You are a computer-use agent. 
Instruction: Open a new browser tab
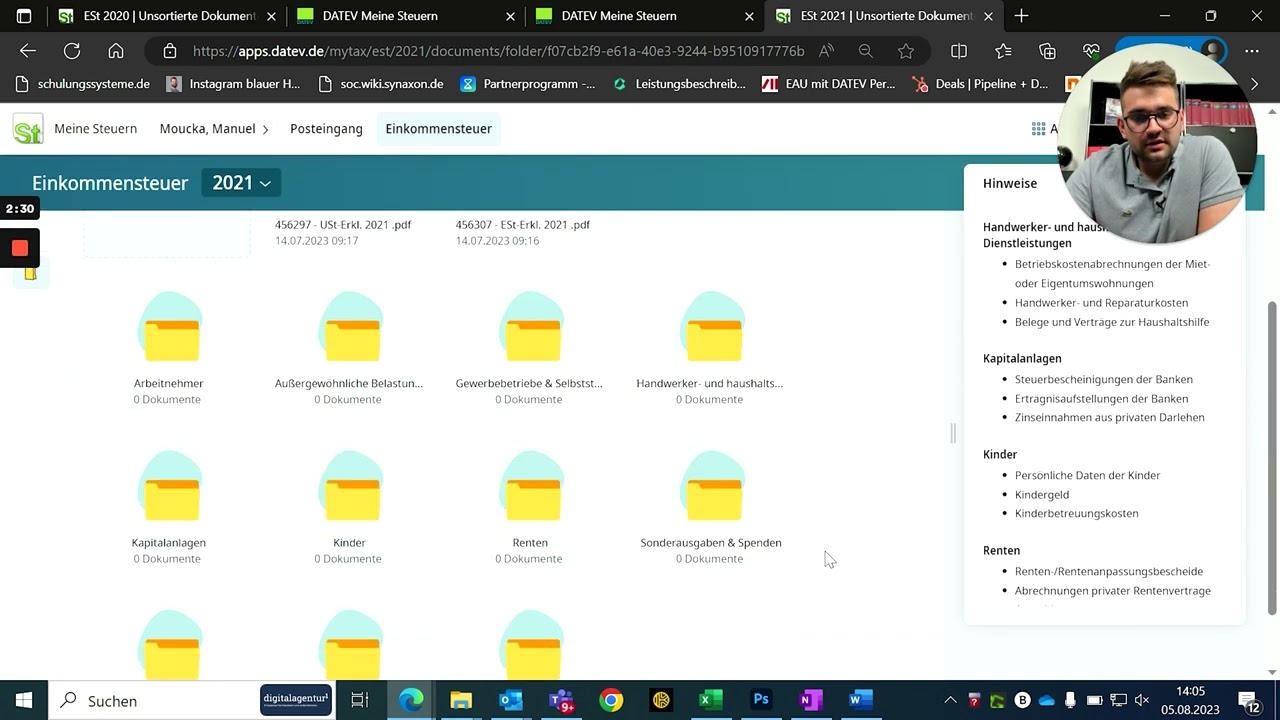click(x=1021, y=16)
